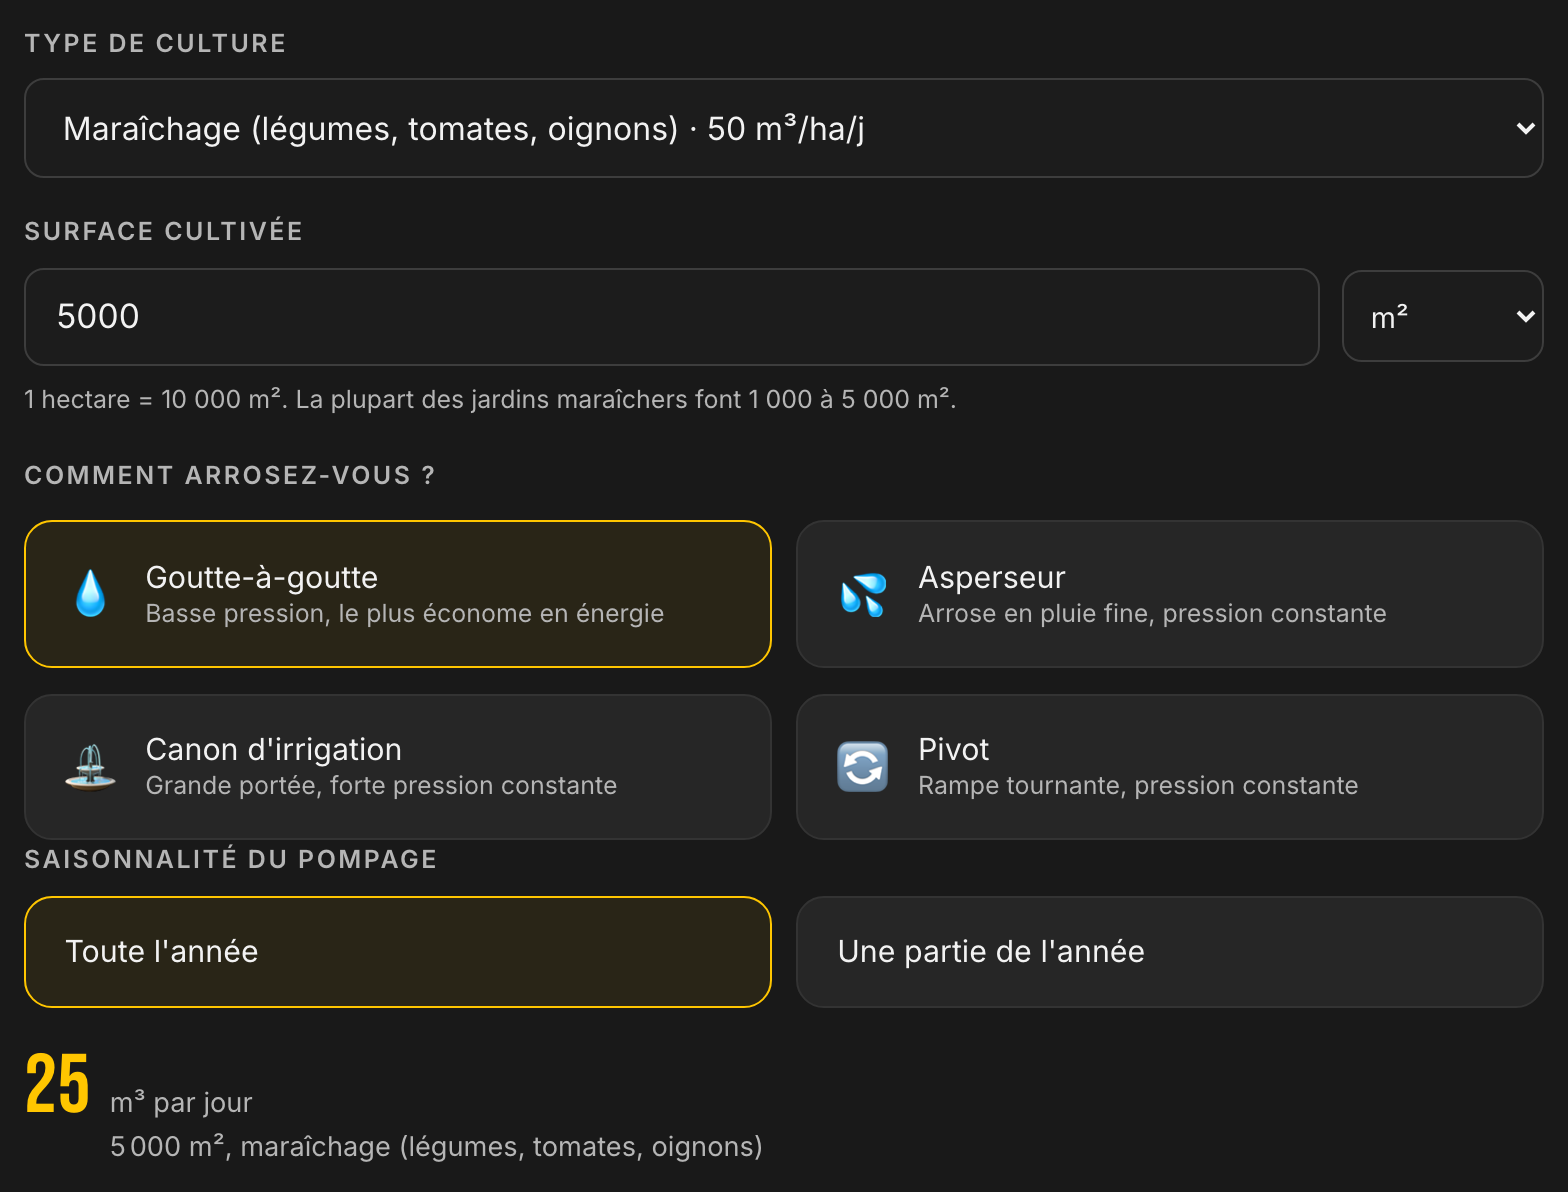This screenshot has width=1568, height=1192.
Task: Click the Basse pression description under Goutte-à-goutte
Action: (405, 613)
